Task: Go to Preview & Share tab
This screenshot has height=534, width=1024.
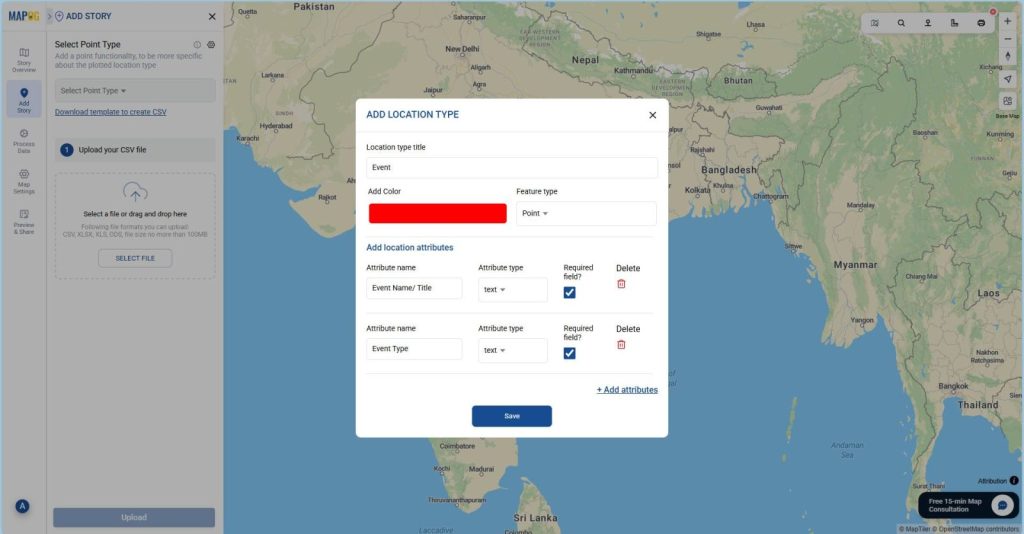Action: 24,221
